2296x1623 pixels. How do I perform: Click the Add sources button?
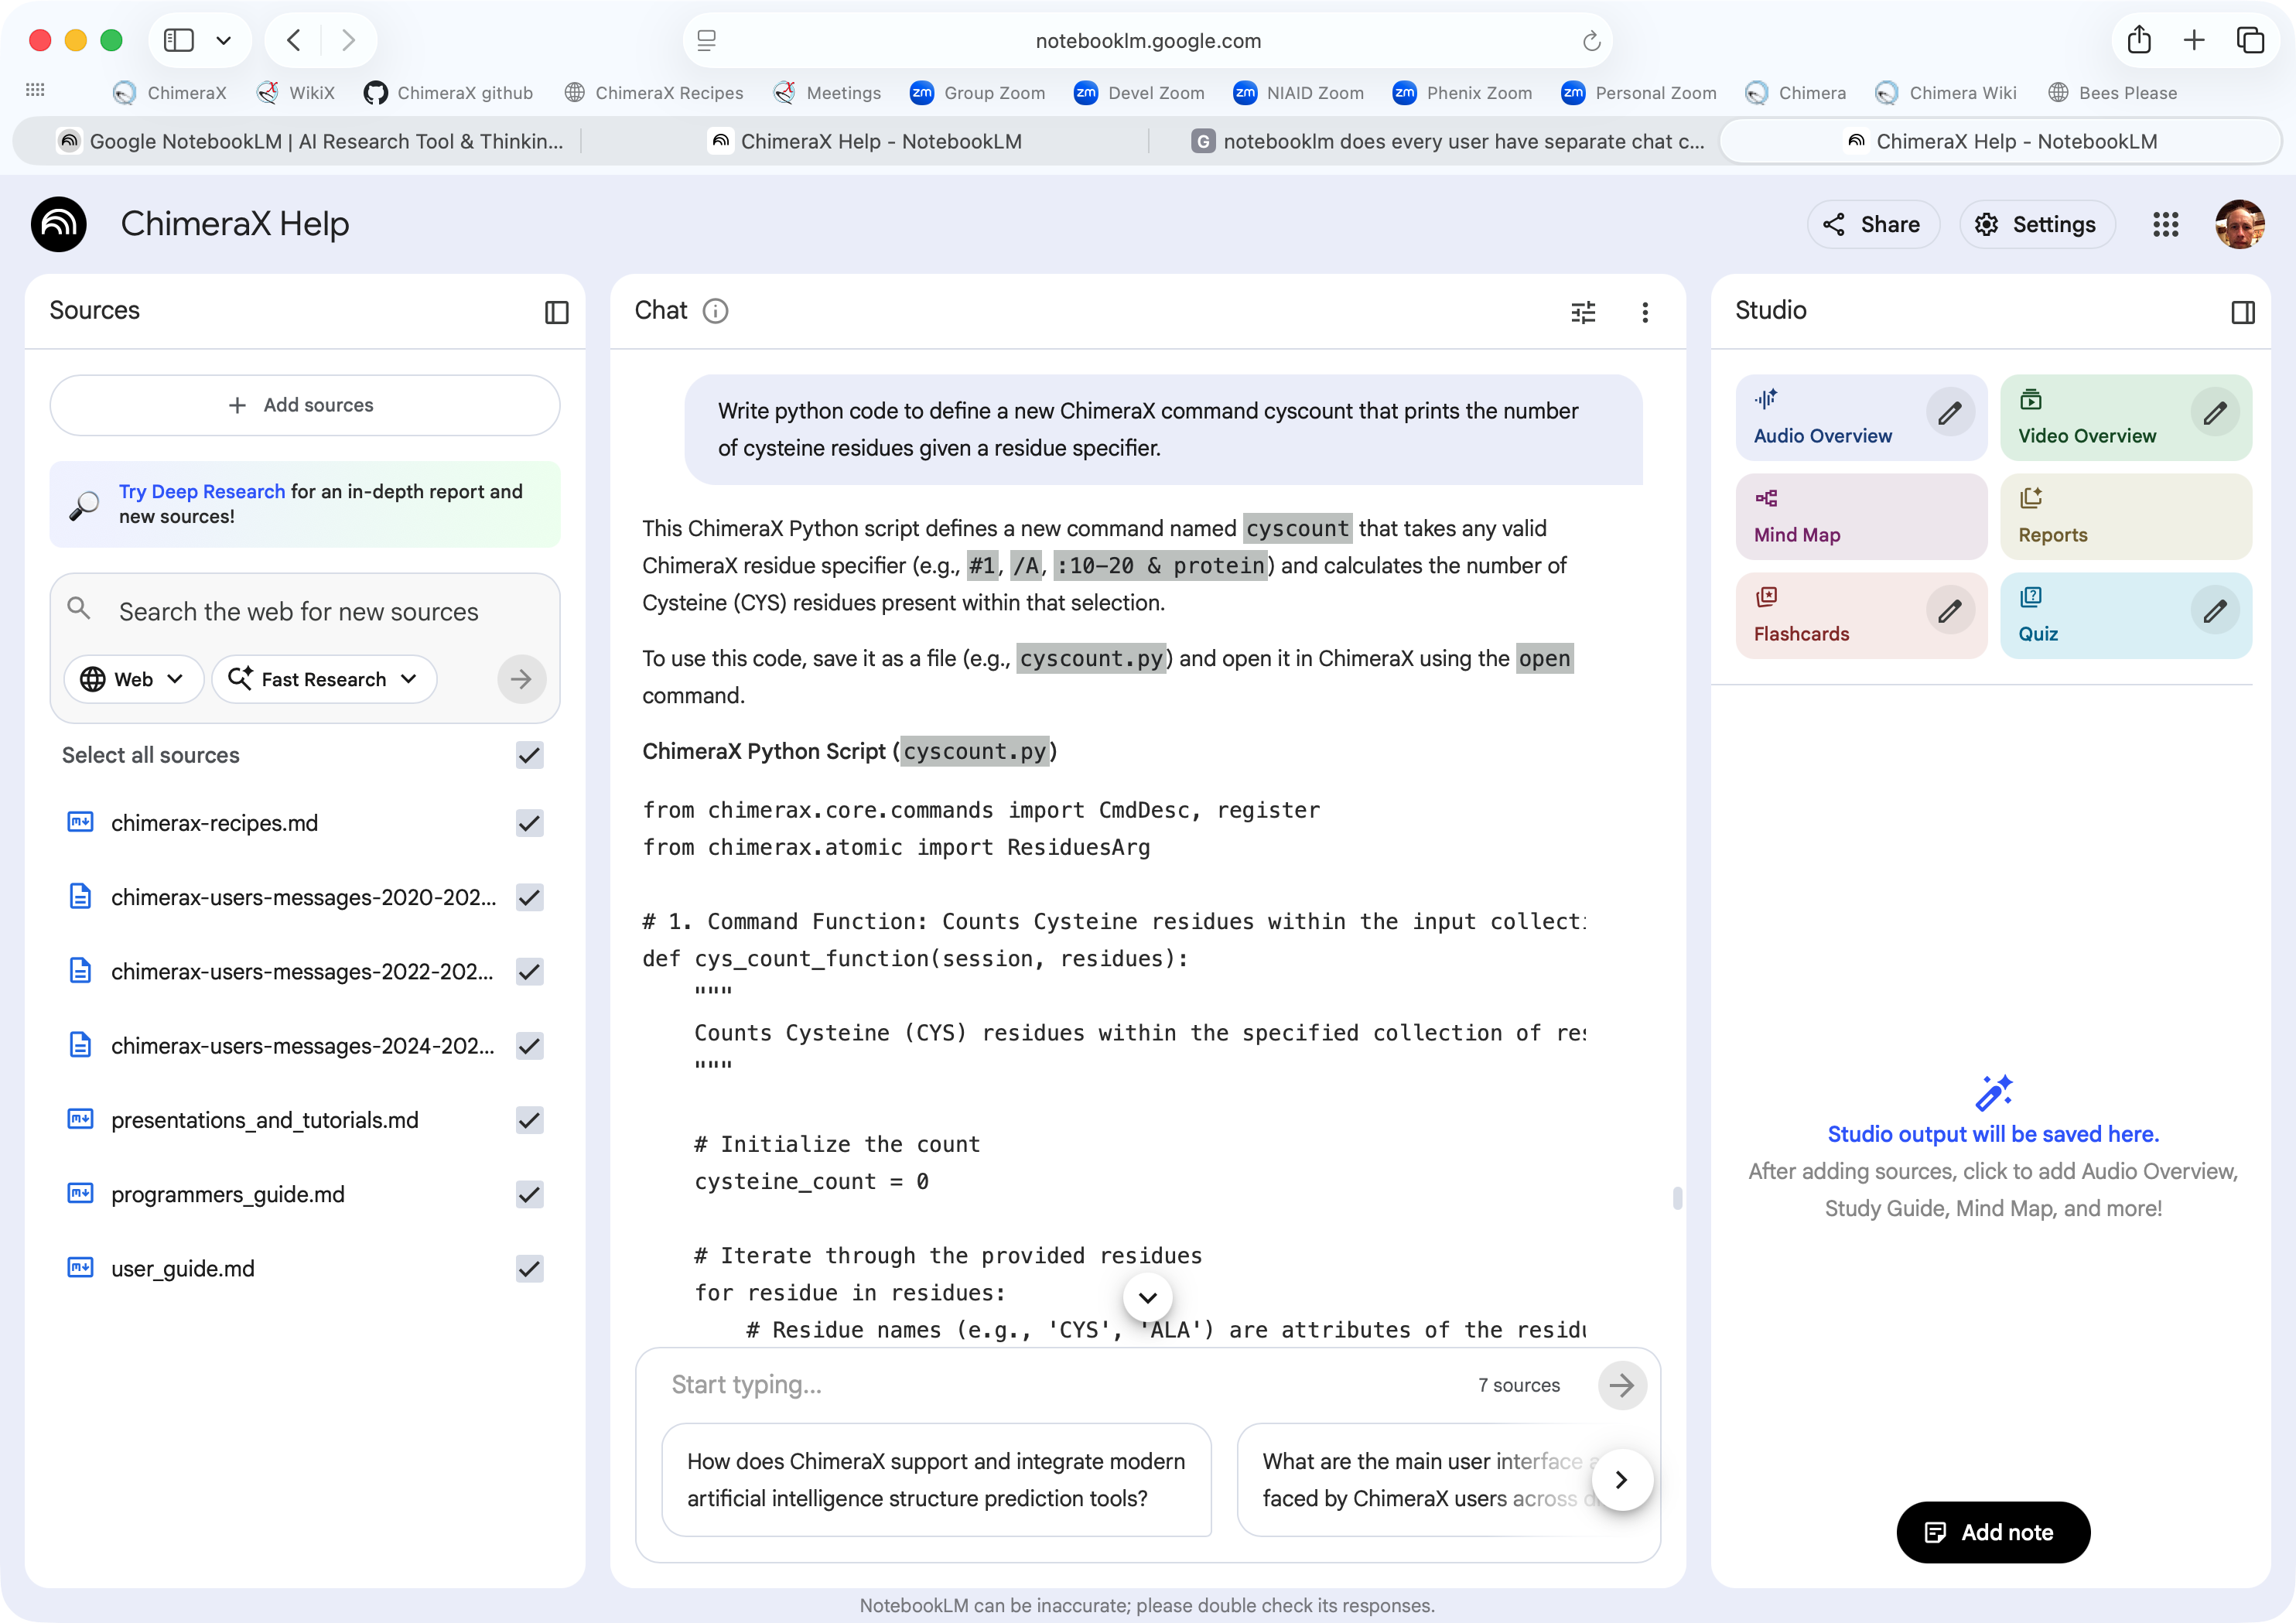[304, 405]
